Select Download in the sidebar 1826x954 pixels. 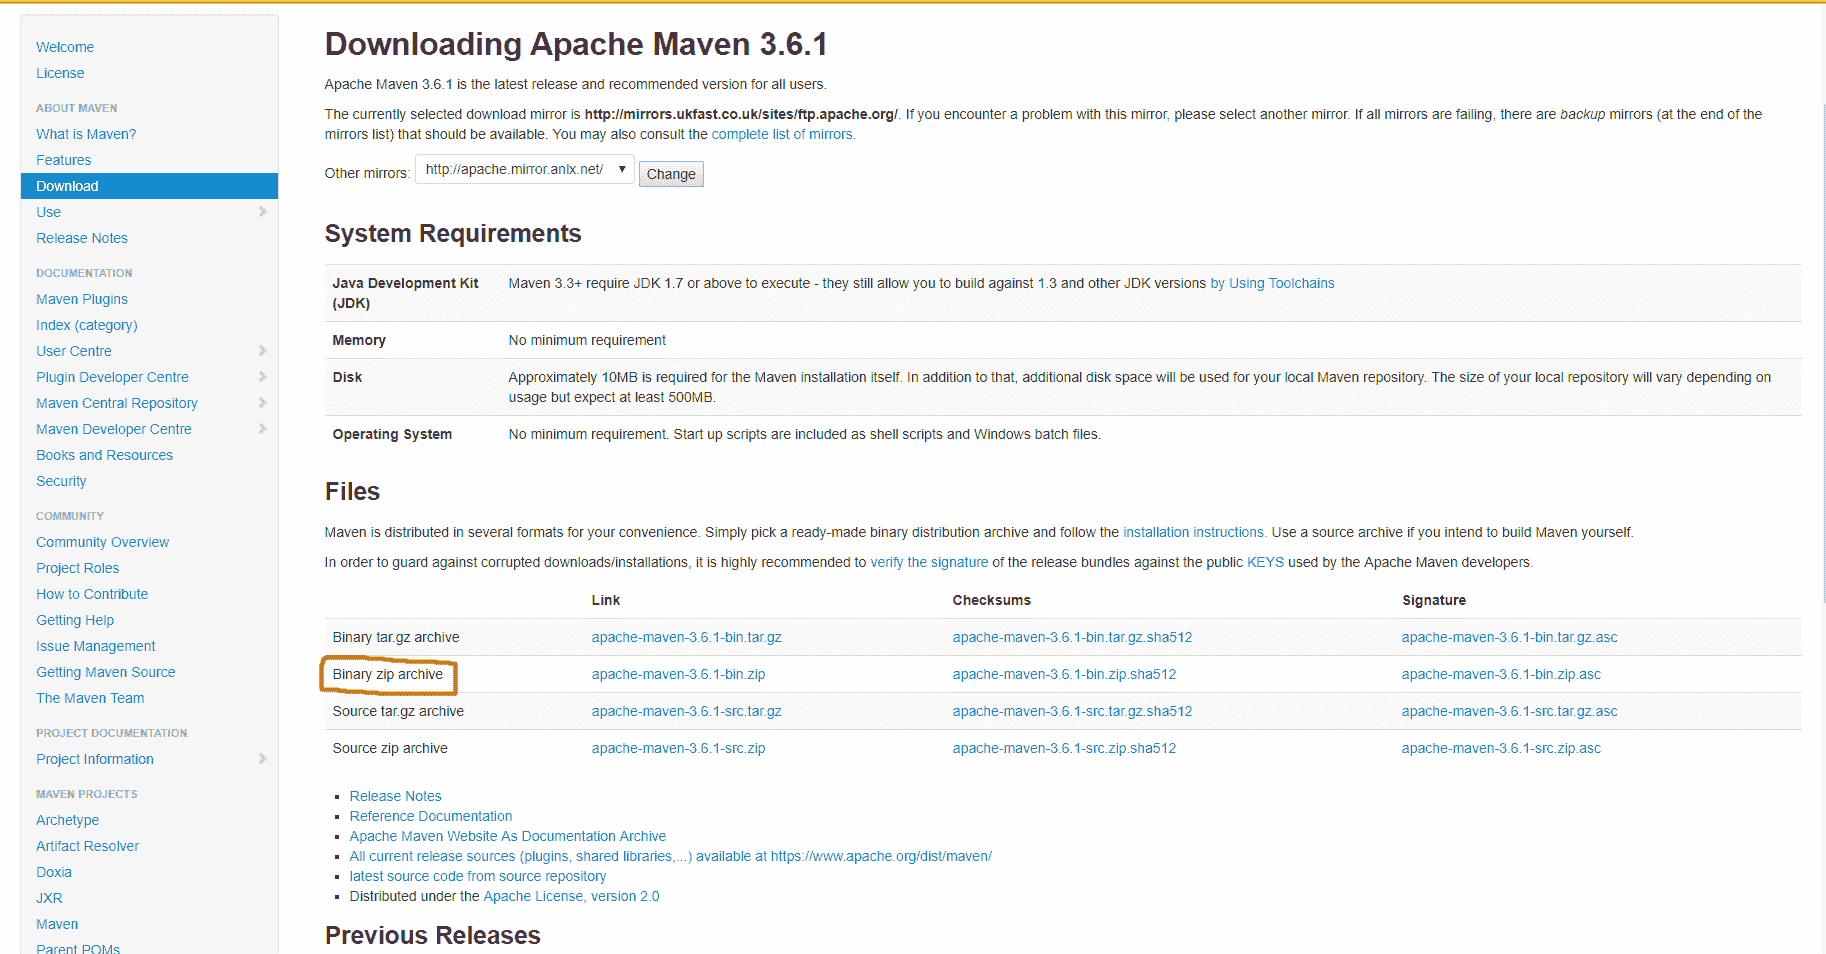(x=149, y=186)
